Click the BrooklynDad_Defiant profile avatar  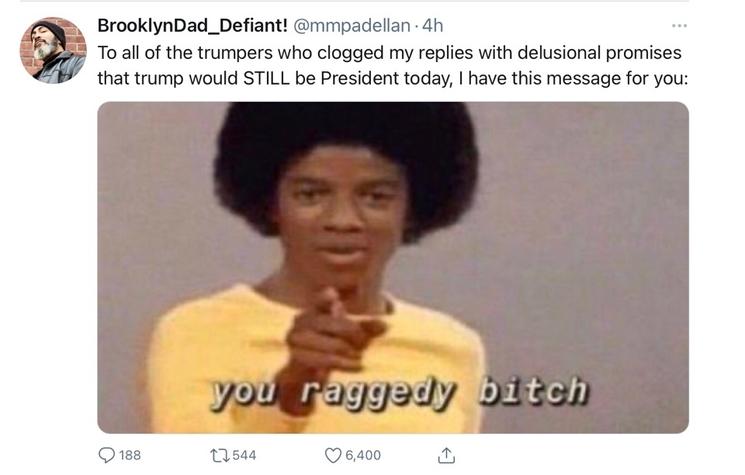pos(53,50)
